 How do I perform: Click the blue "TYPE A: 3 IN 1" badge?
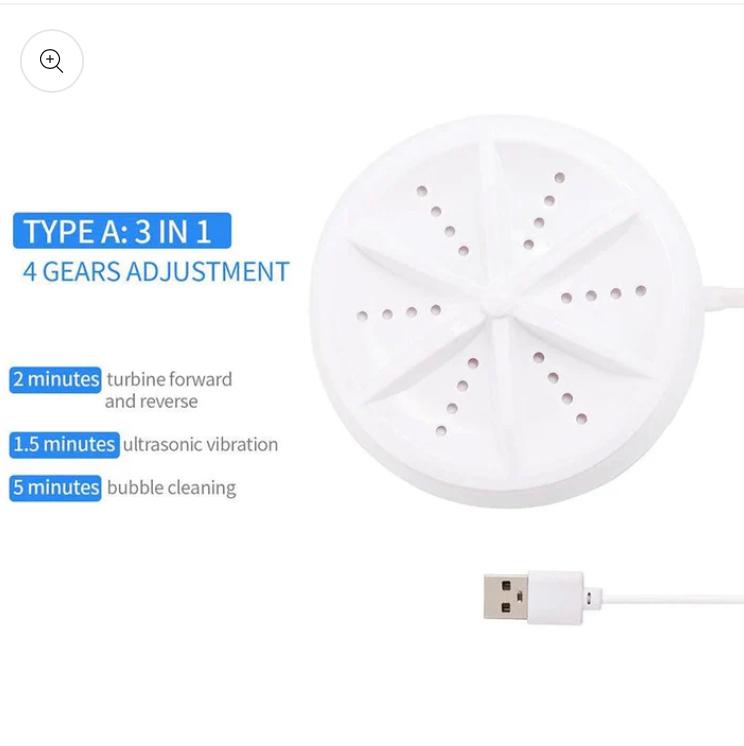click(x=122, y=231)
